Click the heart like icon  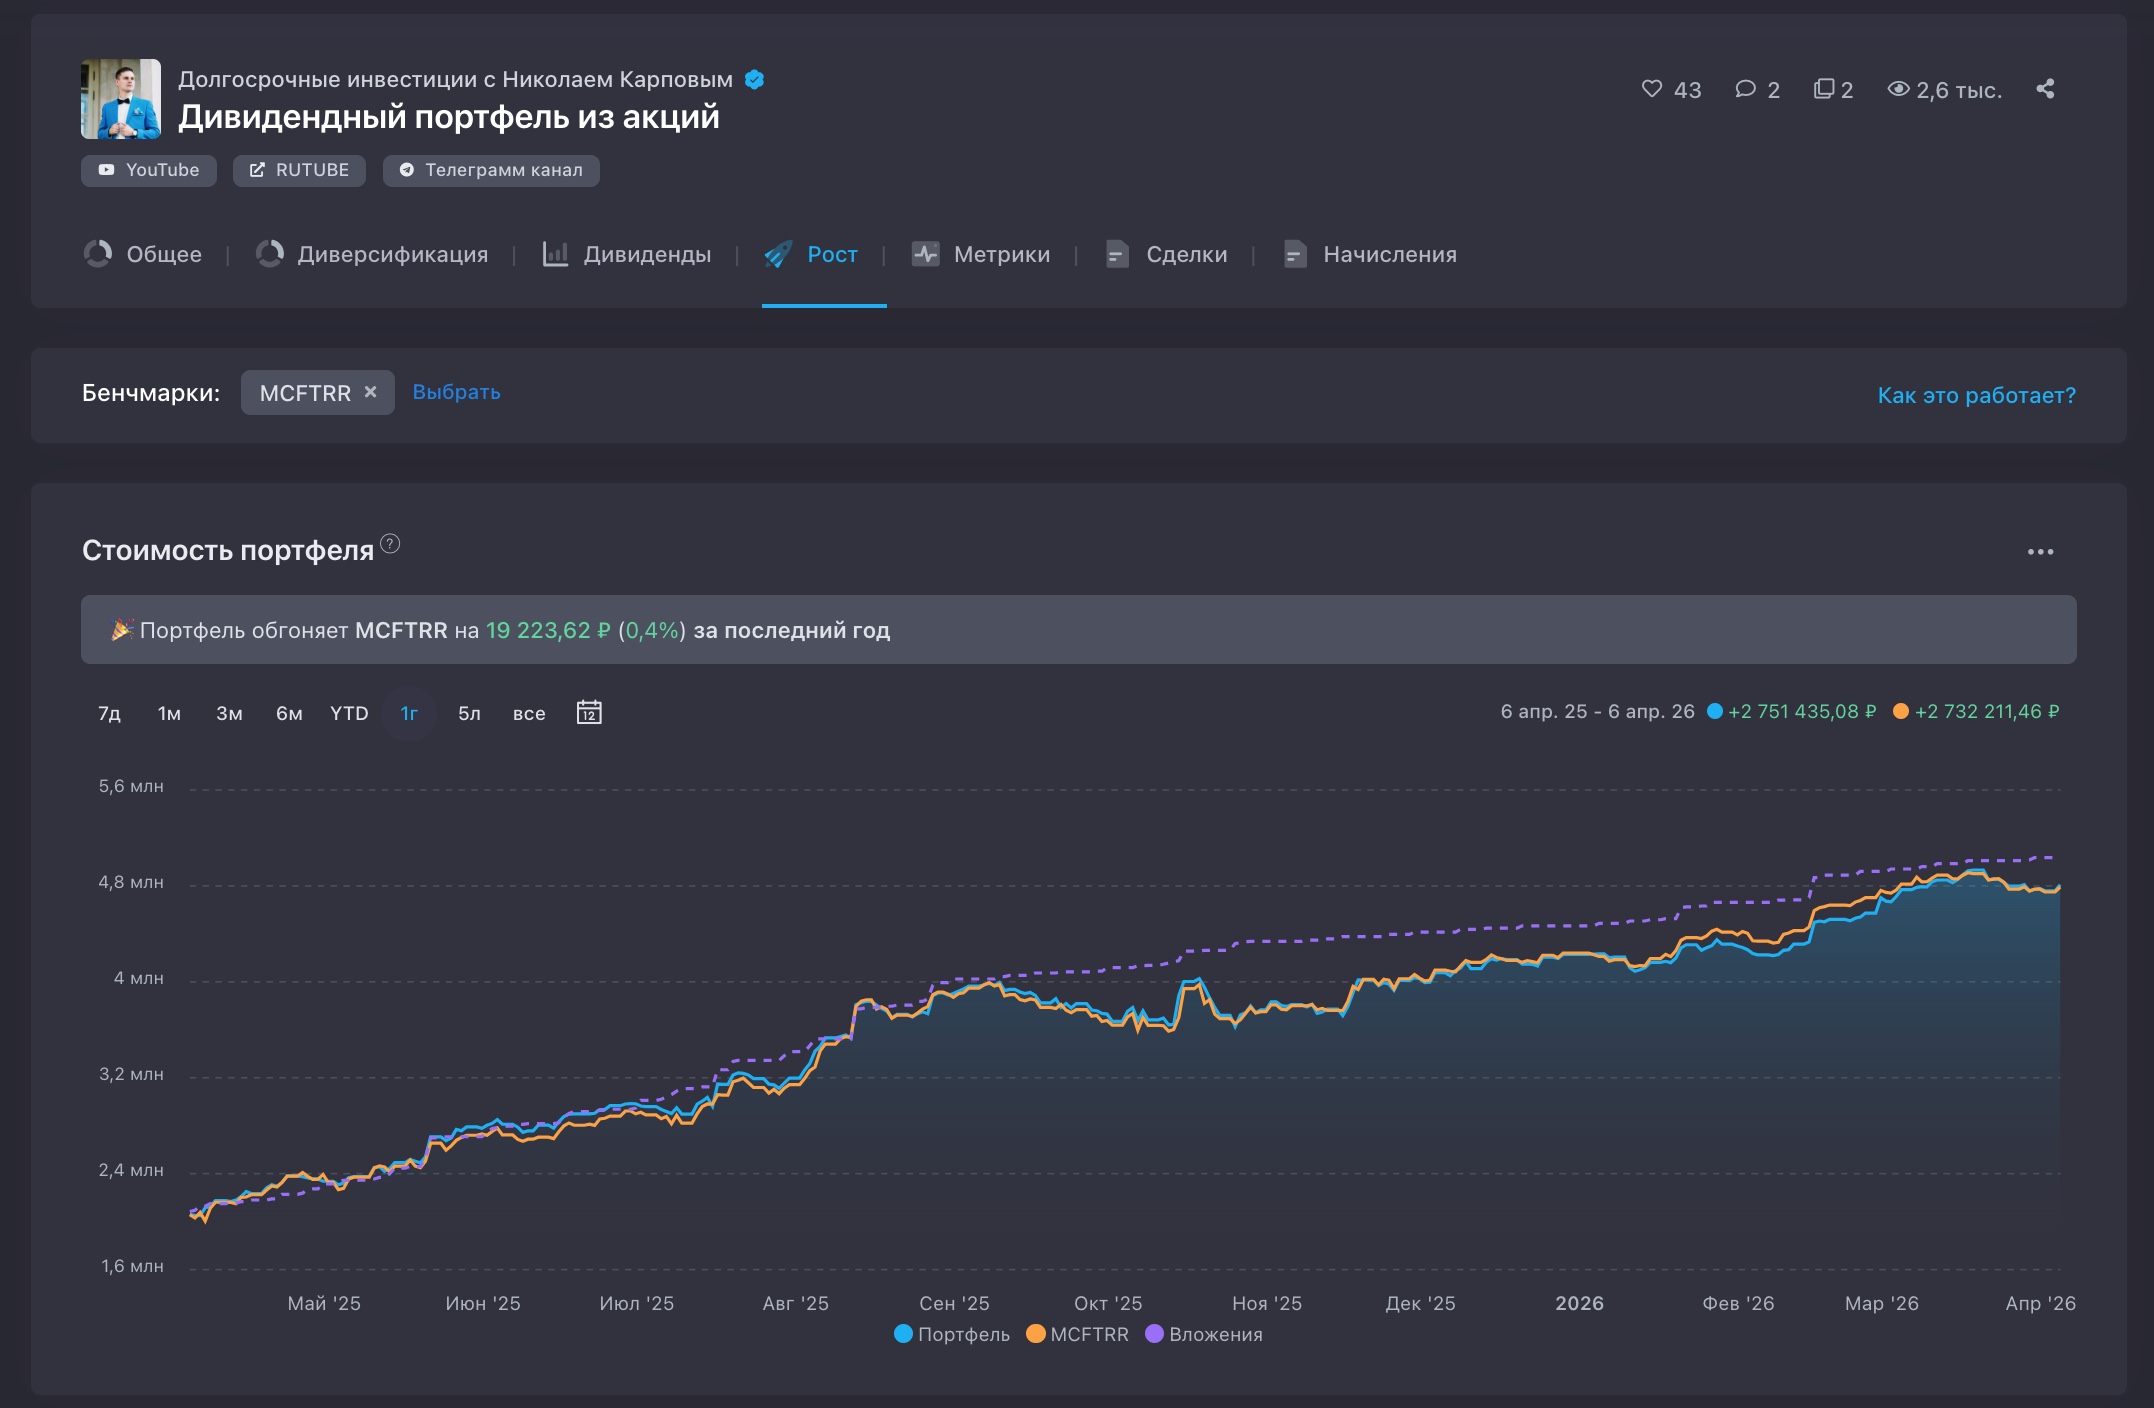pos(1652,89)
